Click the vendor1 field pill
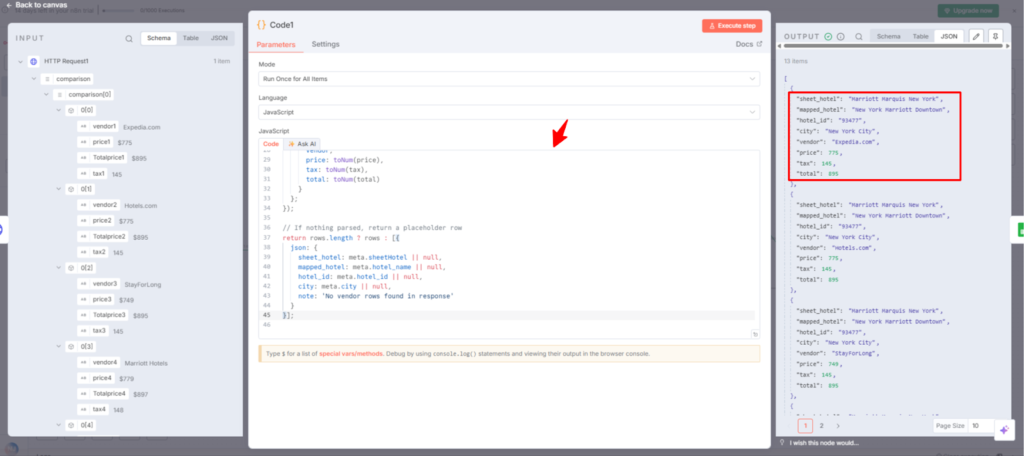1024x456 pixels. pos(98,126)
